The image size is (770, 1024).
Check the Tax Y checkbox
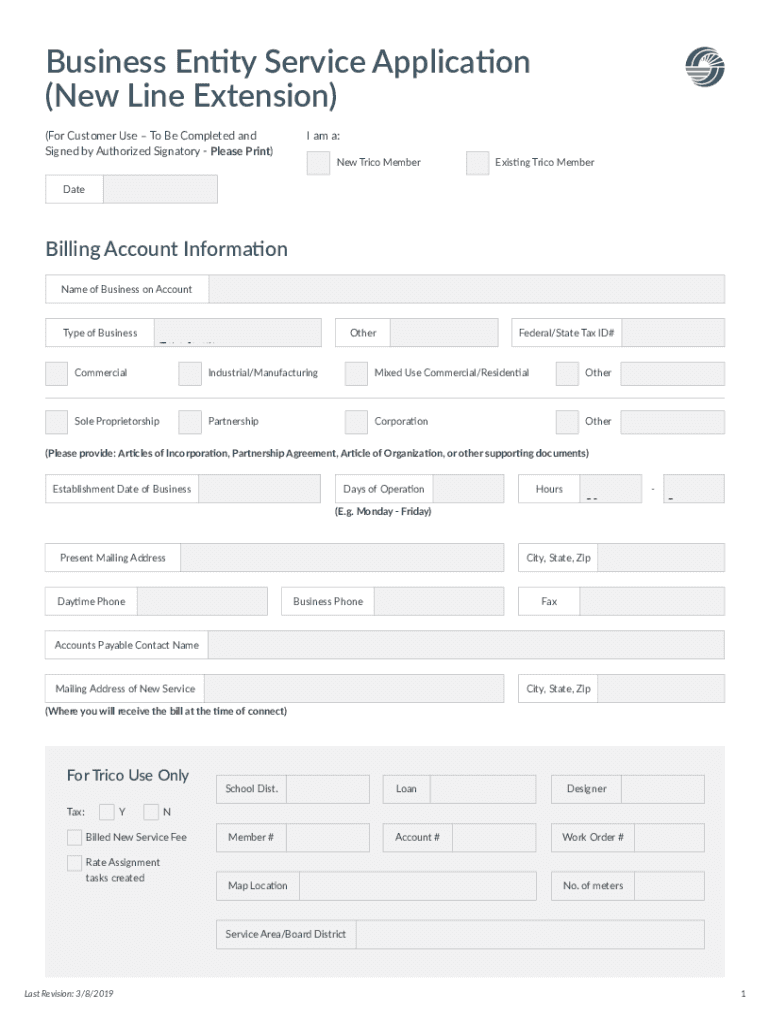[x=106, y=812]
